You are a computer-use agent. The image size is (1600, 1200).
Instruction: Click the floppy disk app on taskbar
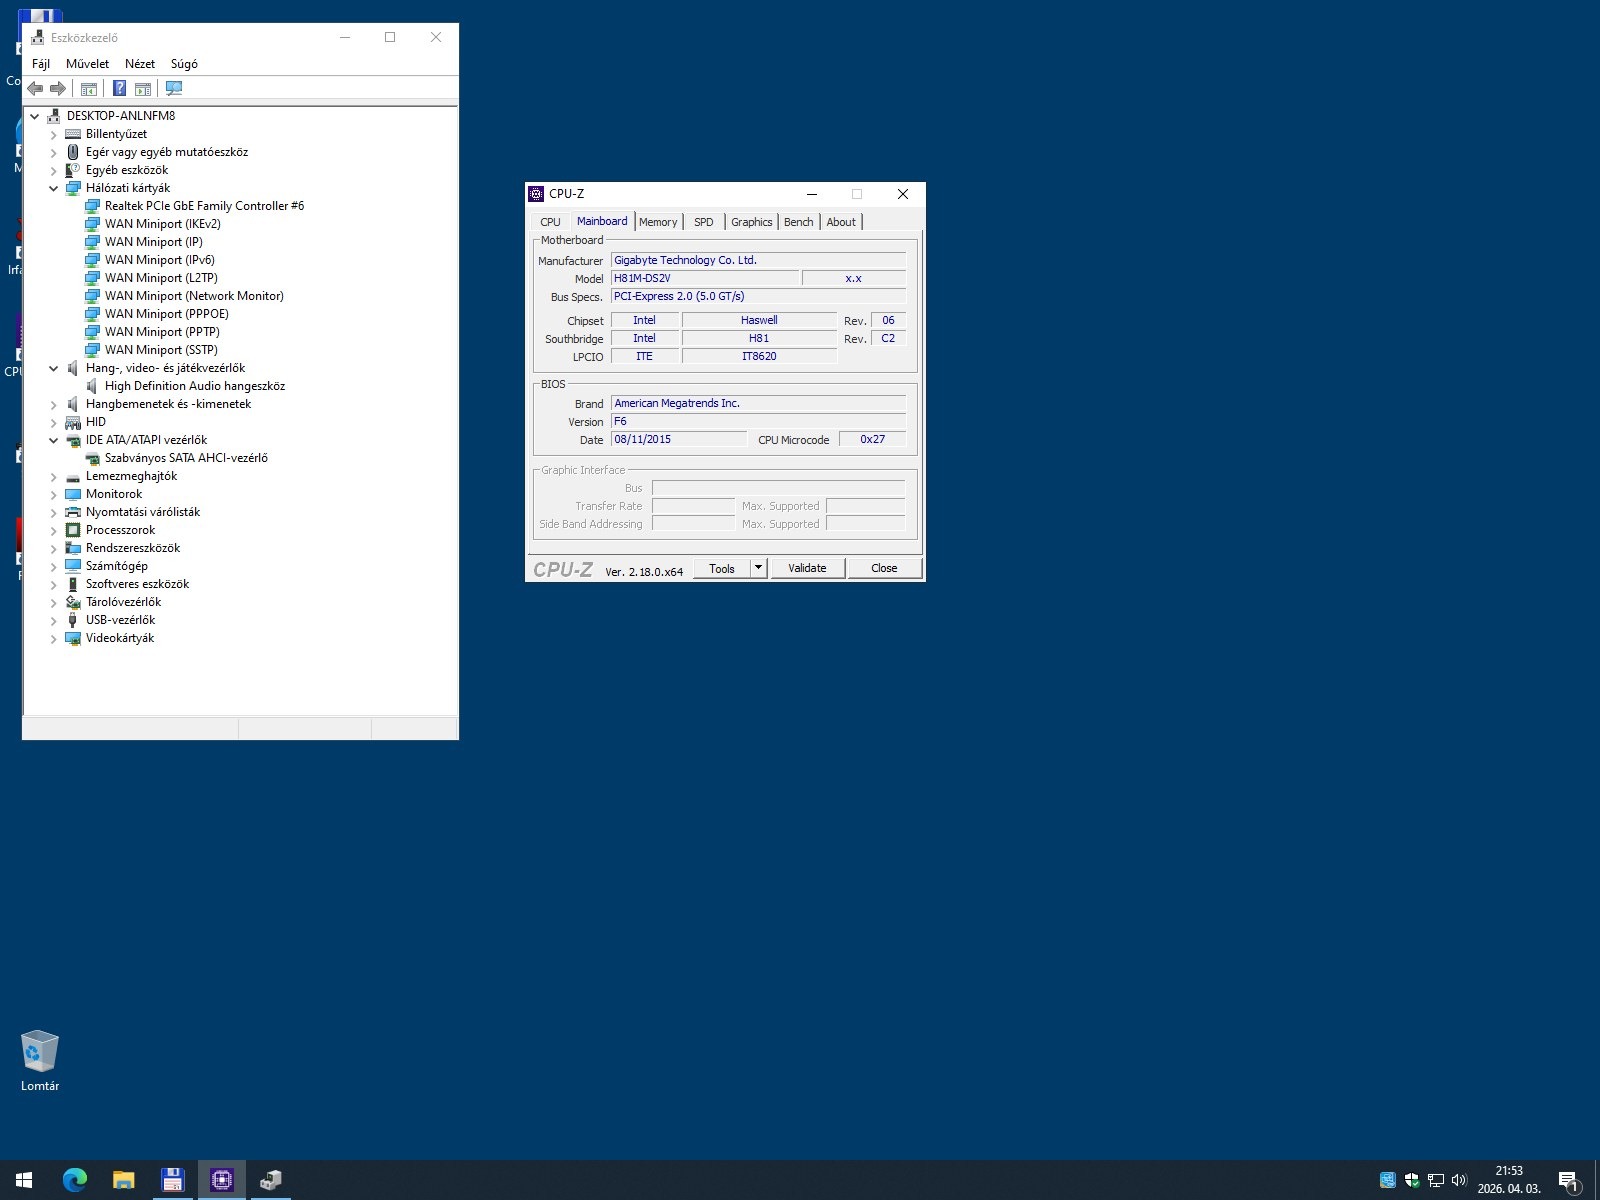point(172,1180)
